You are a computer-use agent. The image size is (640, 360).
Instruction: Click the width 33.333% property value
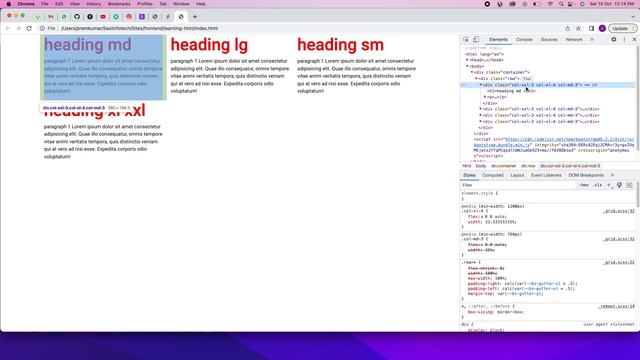[x=500, y=222]
